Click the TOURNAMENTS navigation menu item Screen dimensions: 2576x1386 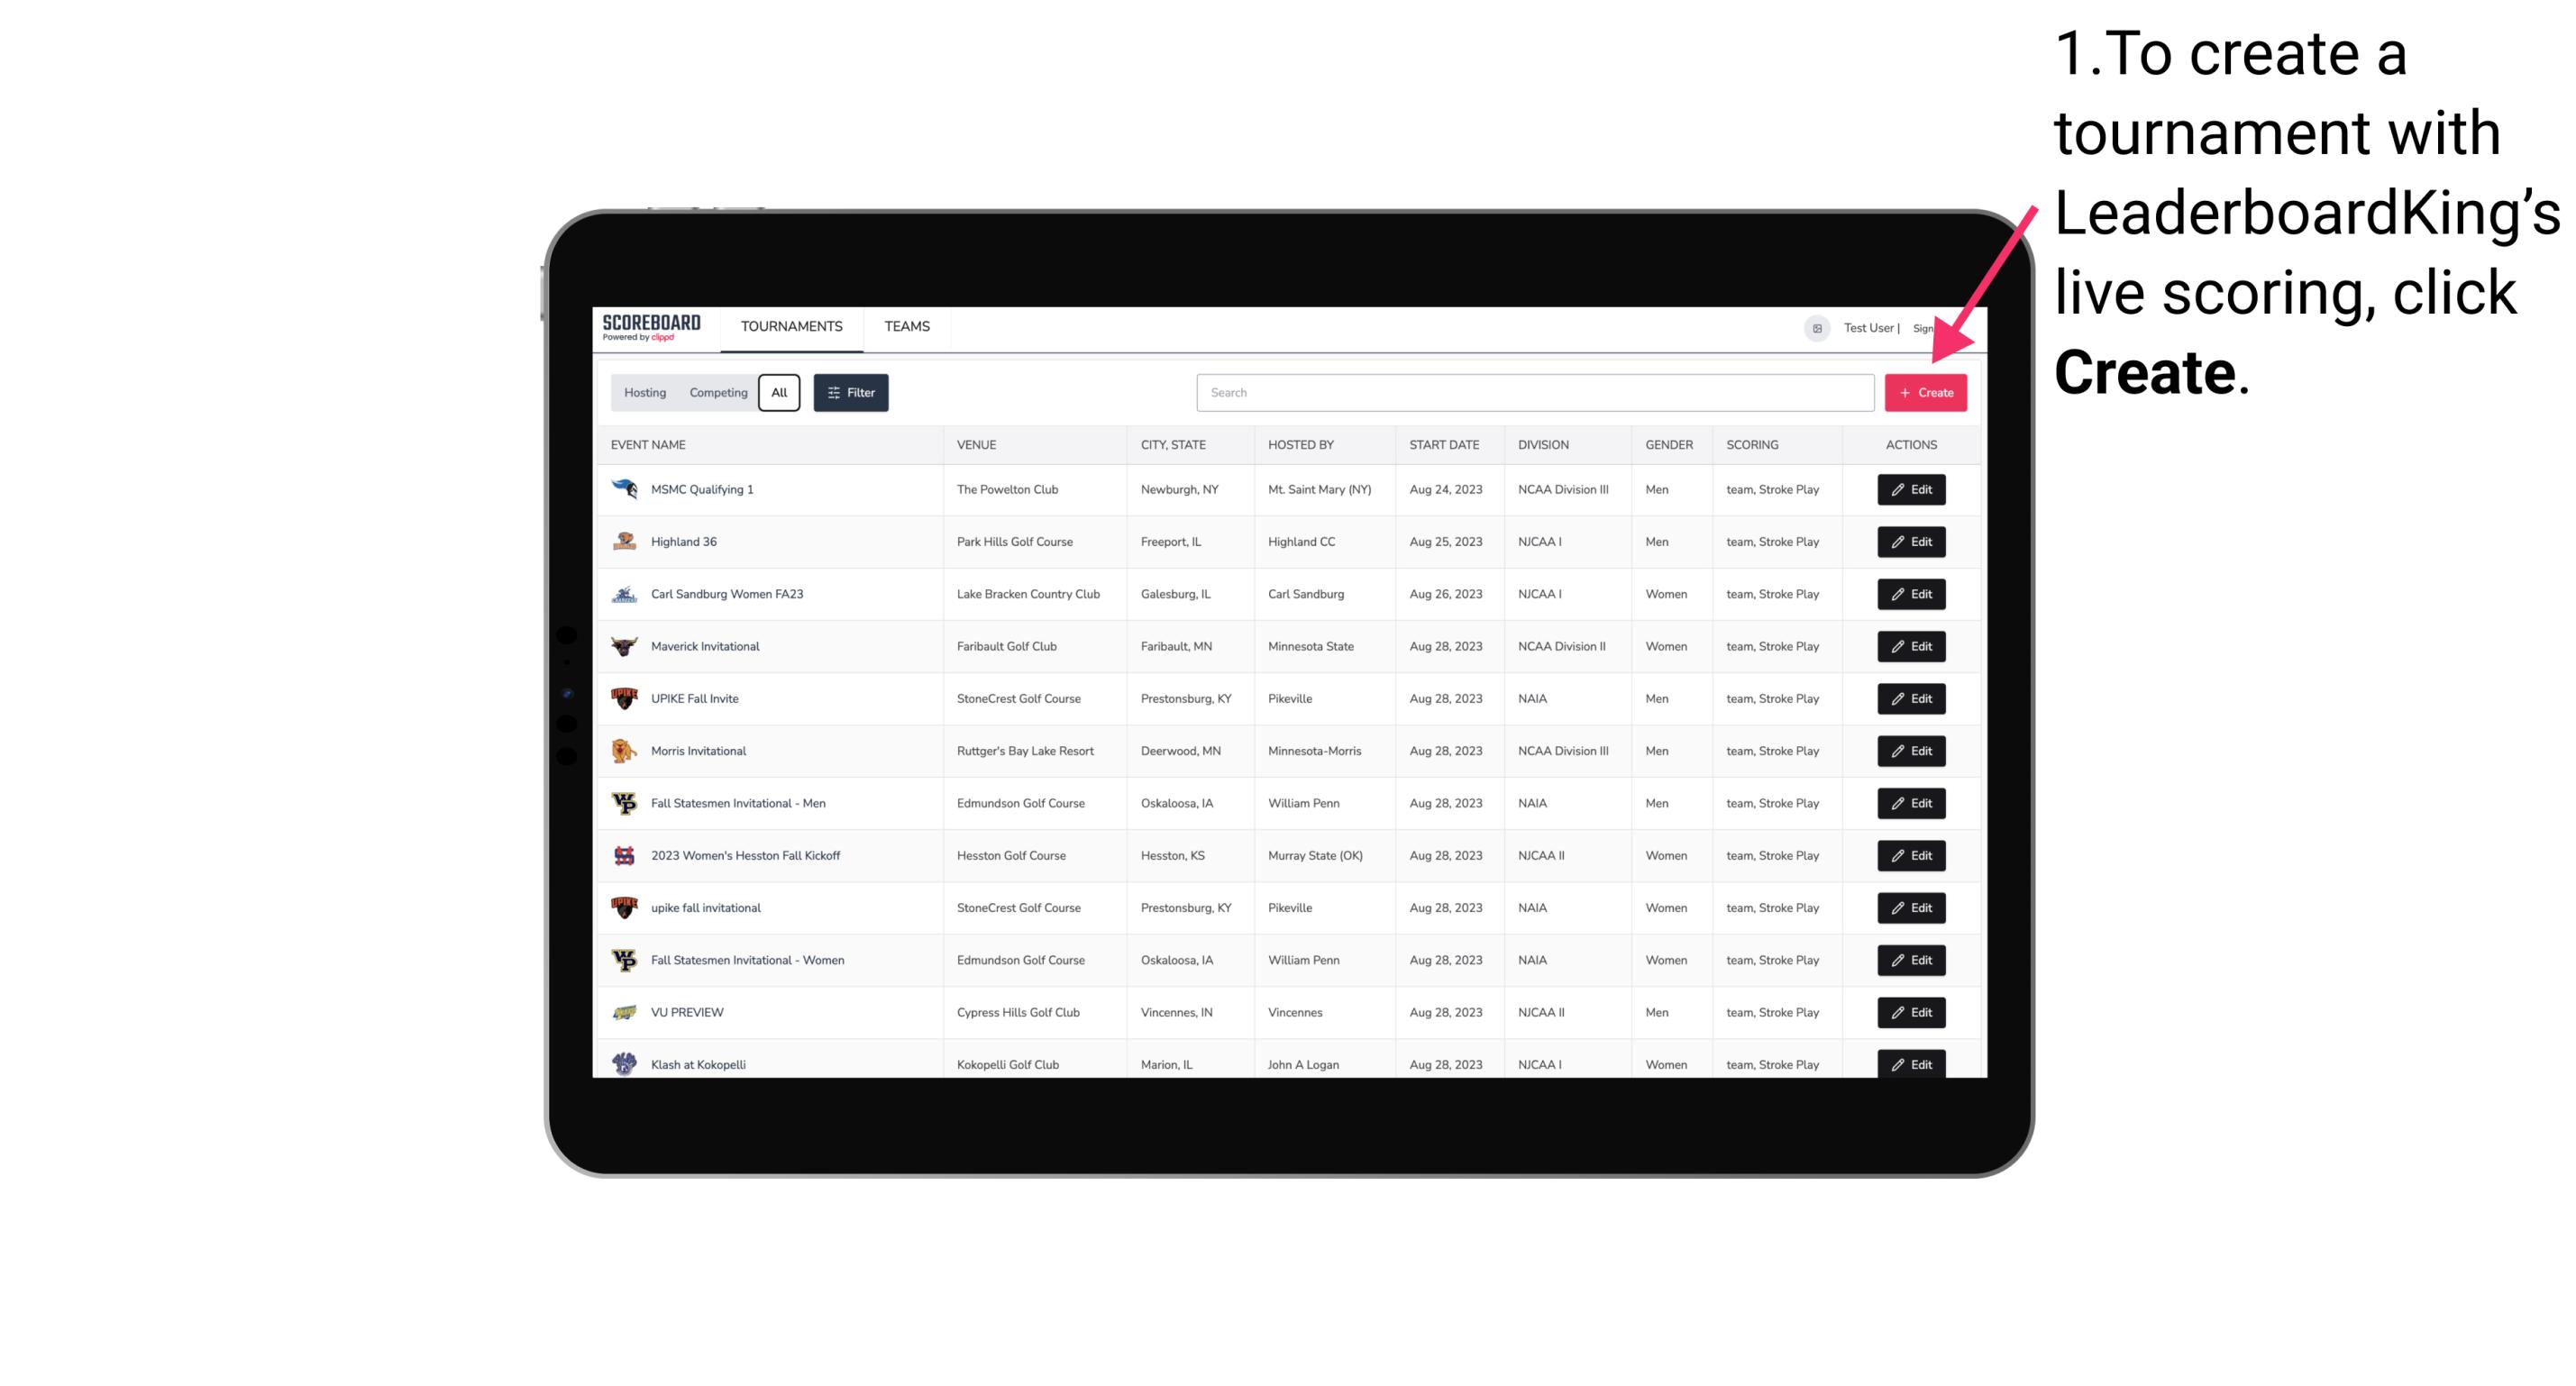click(792, 326)
